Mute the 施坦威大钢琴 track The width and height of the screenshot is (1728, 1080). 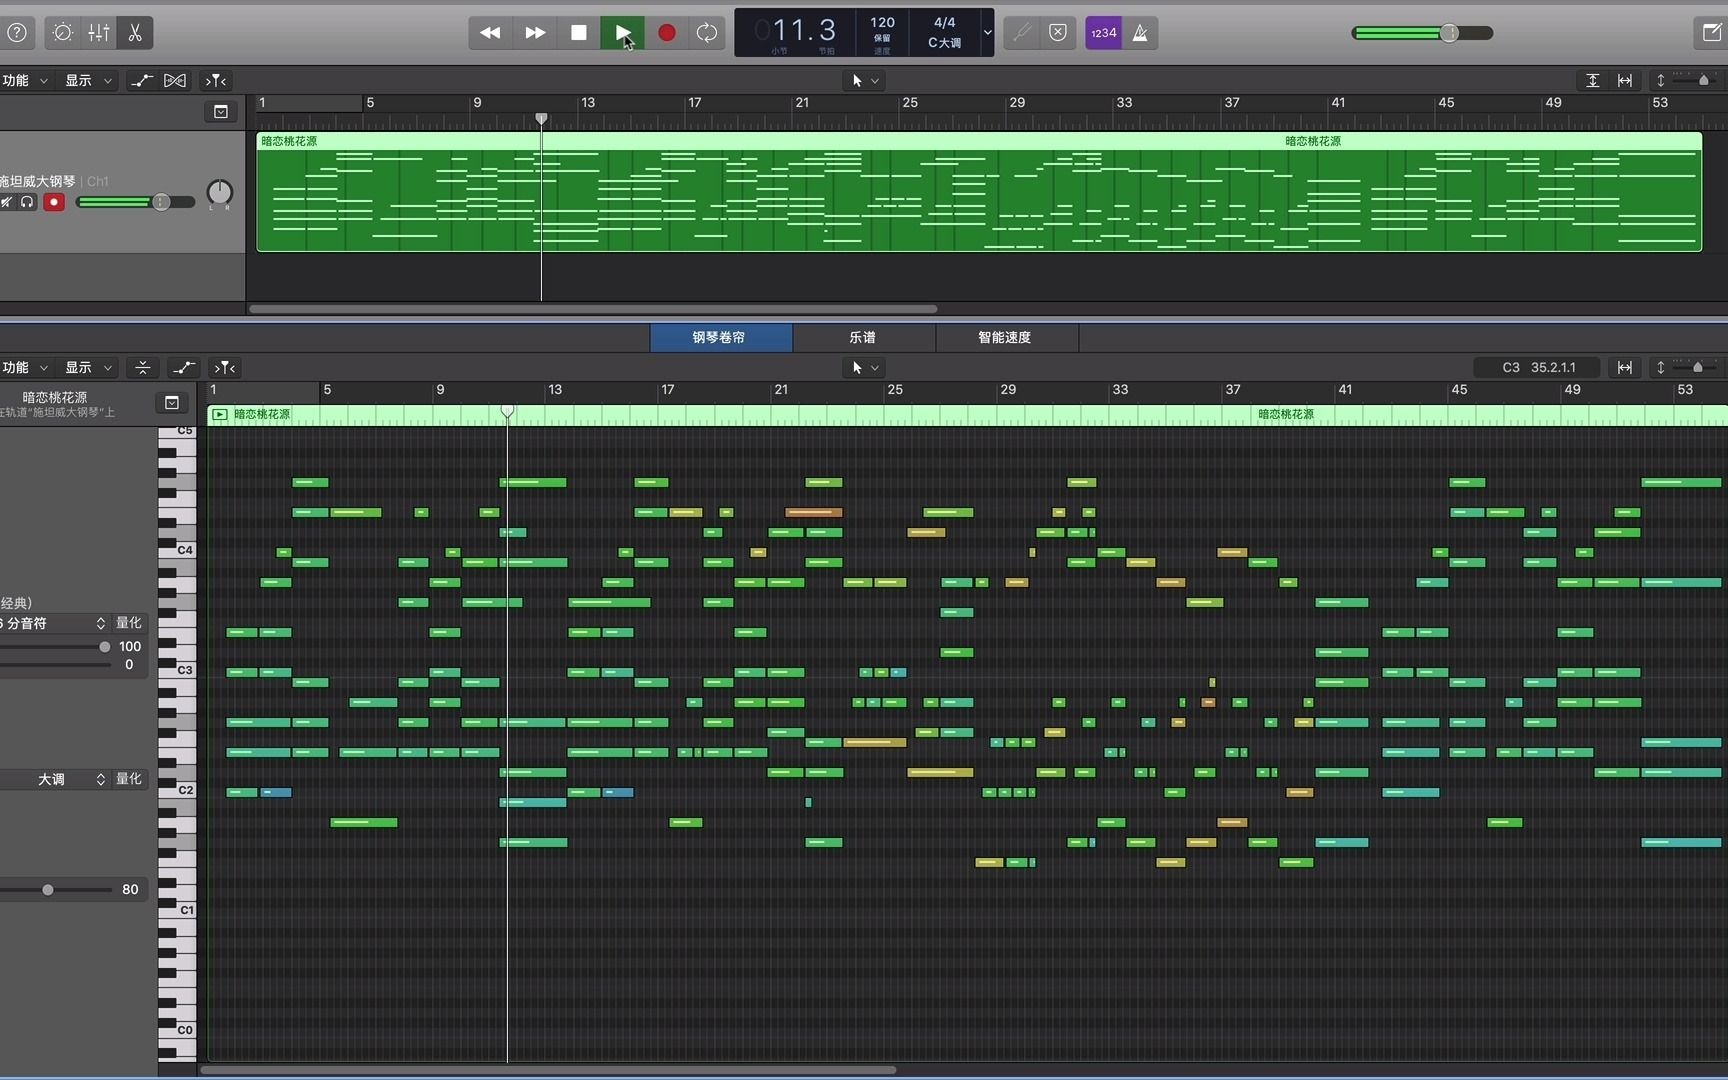tap(7, 202)
